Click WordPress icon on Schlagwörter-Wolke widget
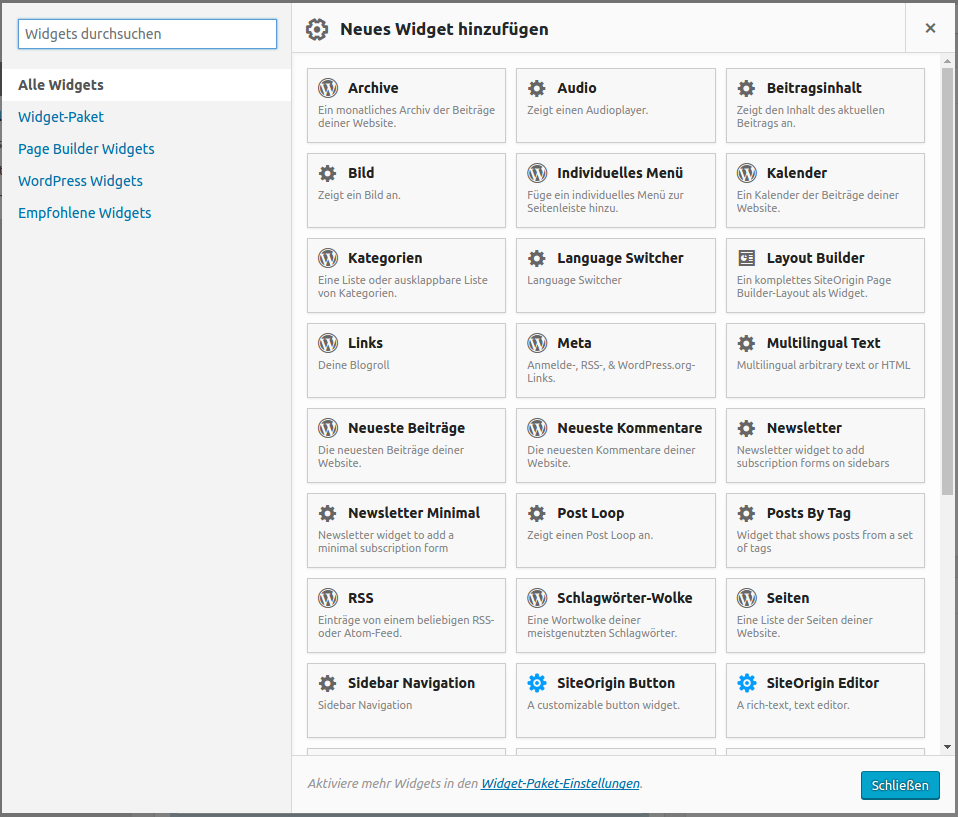Viewport: 958px width, 817px height. coord(537,598)
